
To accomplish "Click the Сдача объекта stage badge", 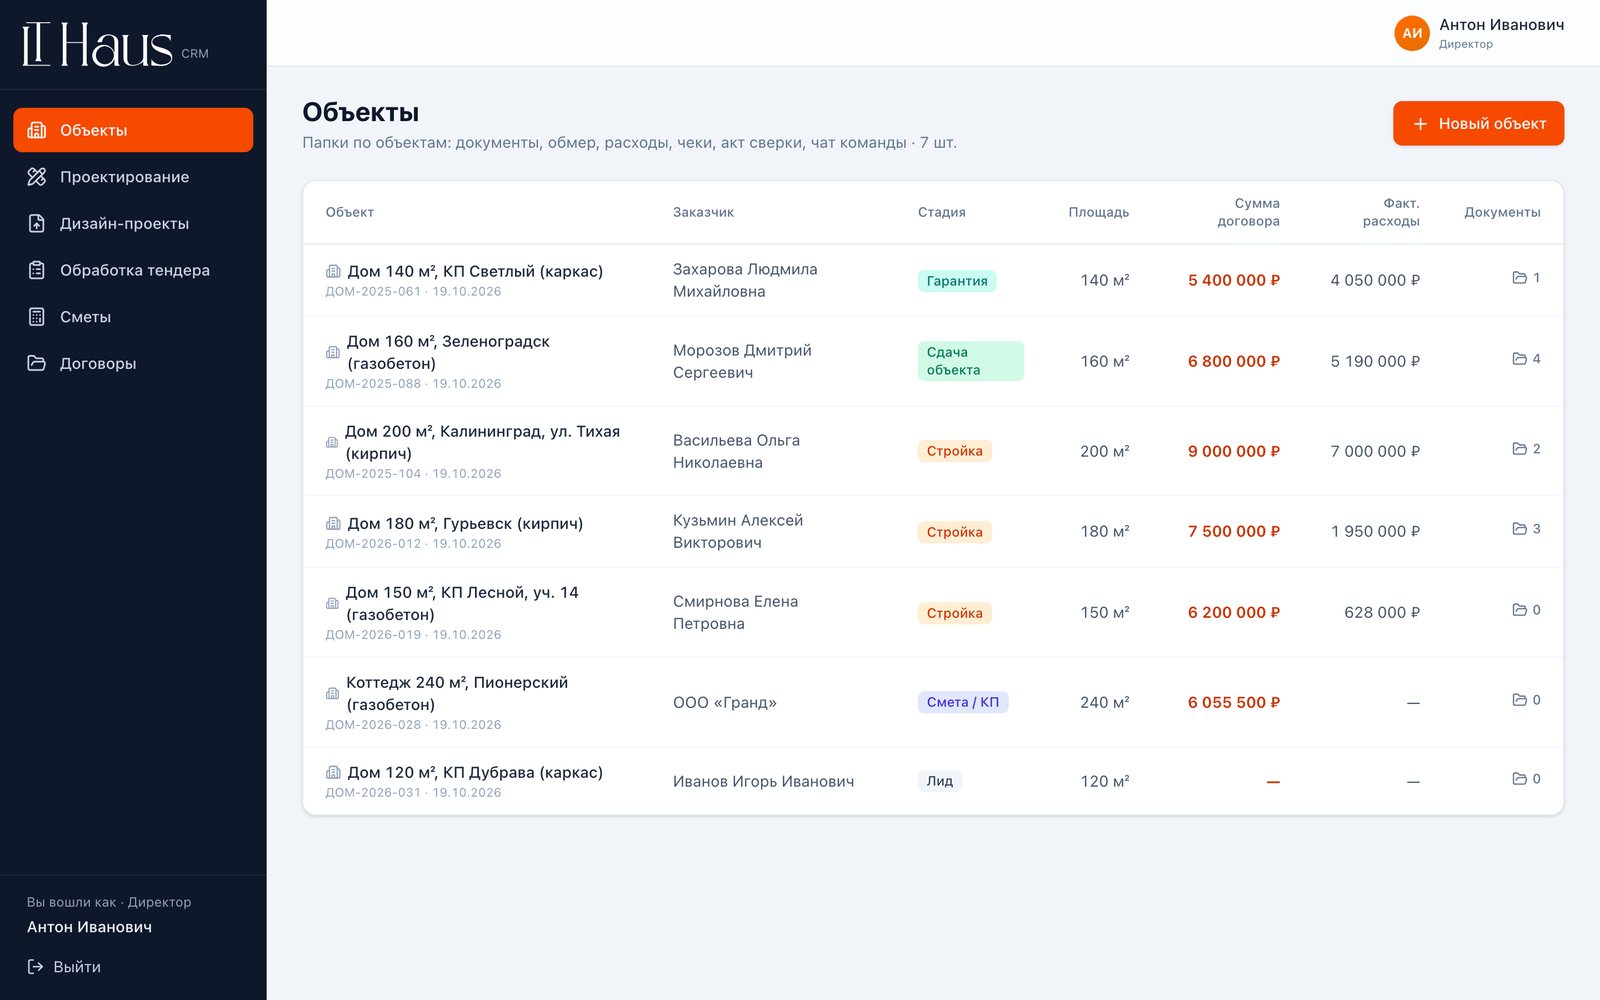I will point(970,361).
